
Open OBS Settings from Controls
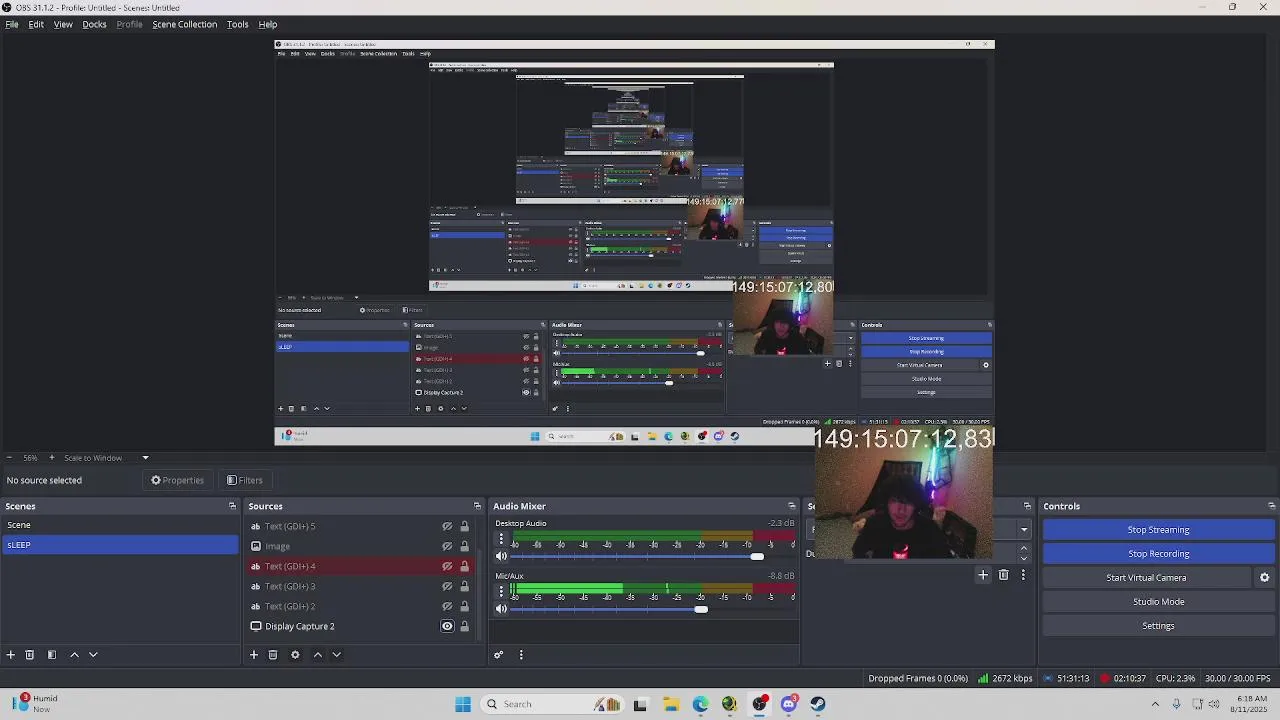click(1158, 626)
